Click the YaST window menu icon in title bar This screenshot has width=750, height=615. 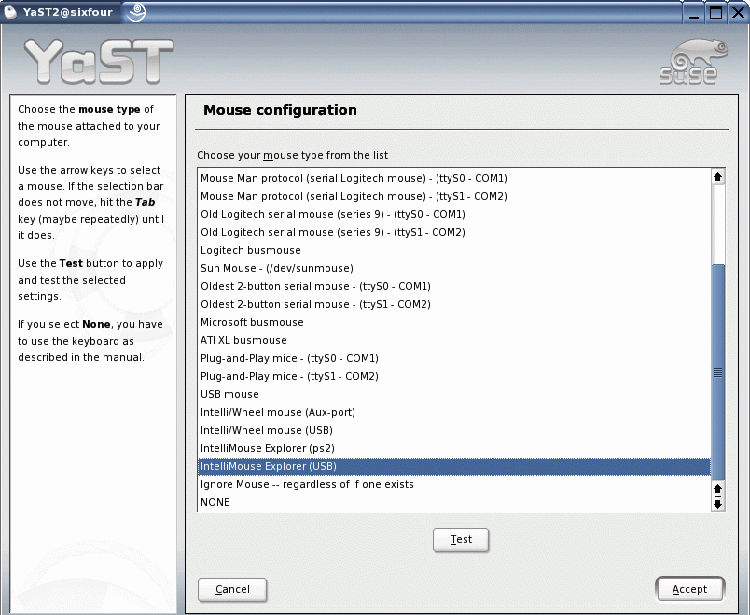[11, 12]
